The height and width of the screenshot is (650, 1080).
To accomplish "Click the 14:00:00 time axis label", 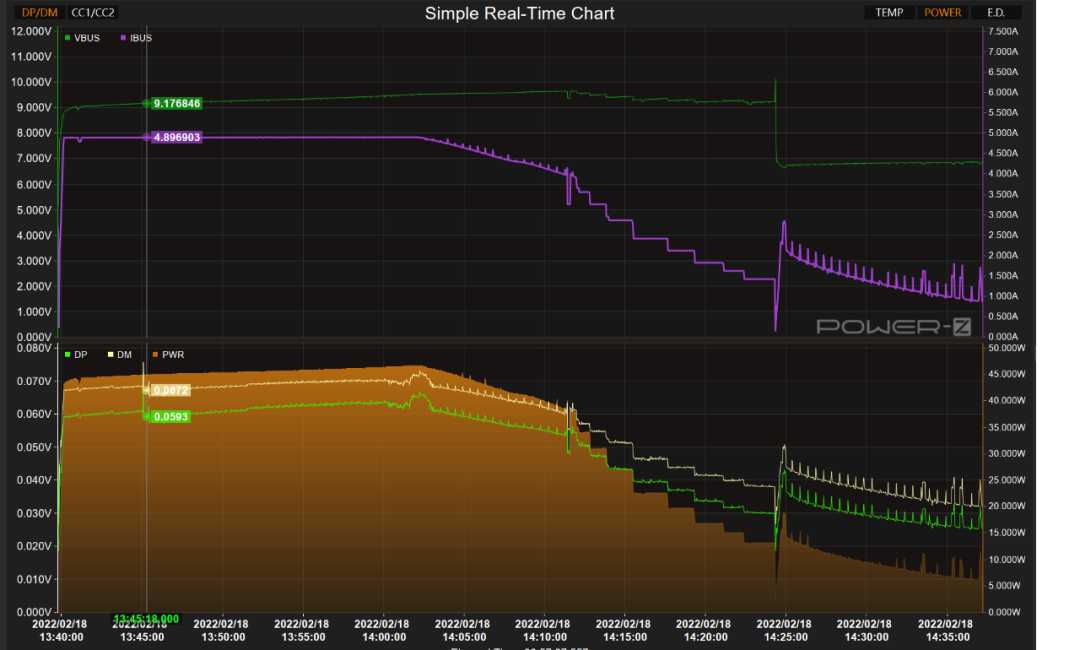I will [383, 630].
